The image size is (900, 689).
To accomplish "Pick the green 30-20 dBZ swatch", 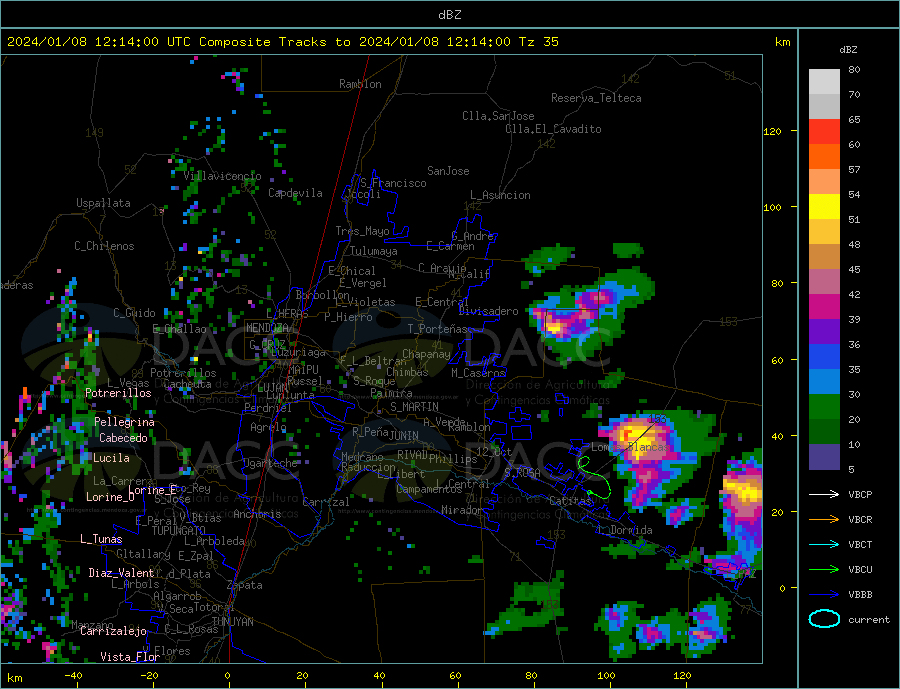I will 824,407.
